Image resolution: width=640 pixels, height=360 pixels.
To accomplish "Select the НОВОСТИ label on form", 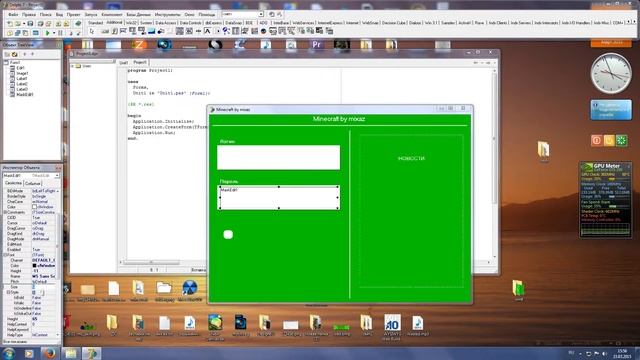I will (411, 158).
